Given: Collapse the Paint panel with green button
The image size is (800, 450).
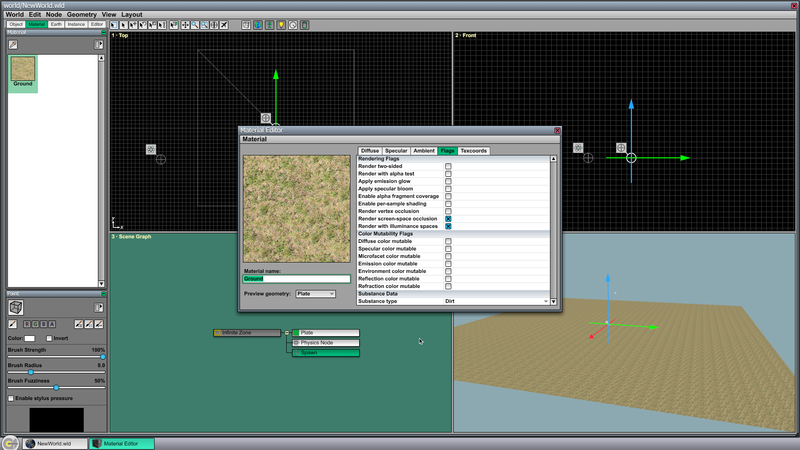Looking at the screenshot, I should [x=104, y=294].
